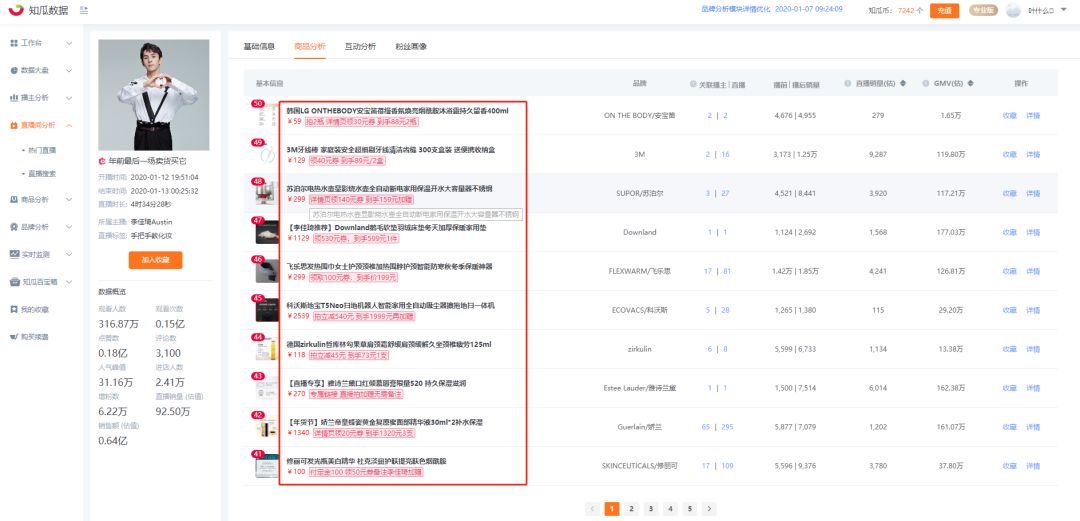Viewport: 1080px width, 521px height.
Task: Click linked streamer count 65 for Guerlain row
Action: 705,427
